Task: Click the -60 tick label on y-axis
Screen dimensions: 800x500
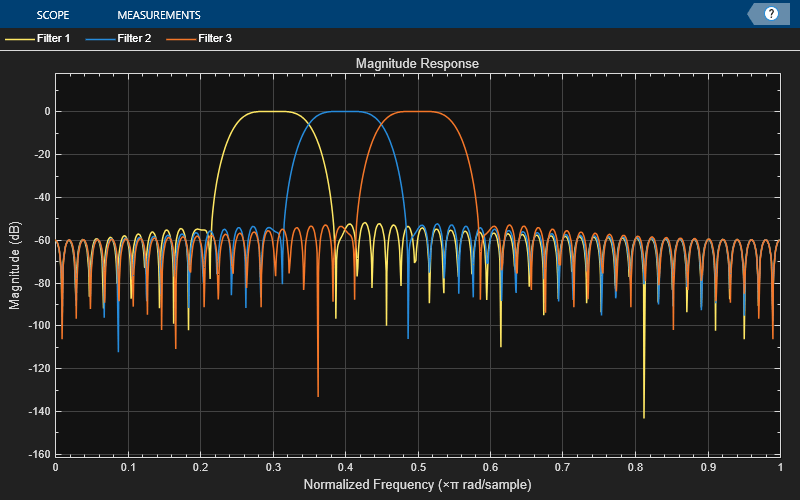Action: 39,241
